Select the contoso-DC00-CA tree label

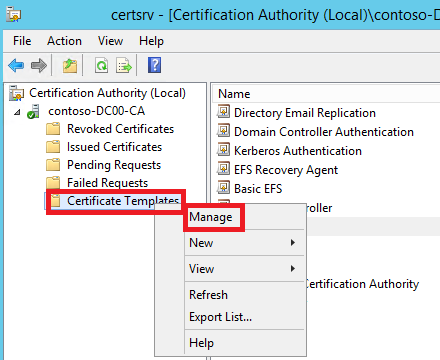[97, 111]
